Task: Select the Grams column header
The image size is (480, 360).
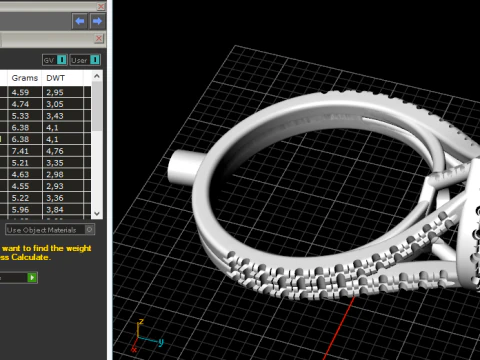Action: click(25, 78)
